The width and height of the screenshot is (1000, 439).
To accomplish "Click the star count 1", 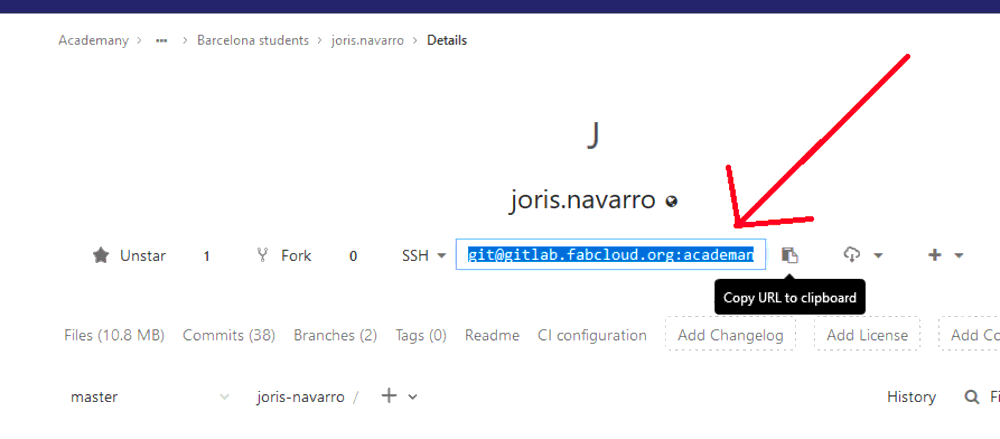I will click(x=207, y=257).
